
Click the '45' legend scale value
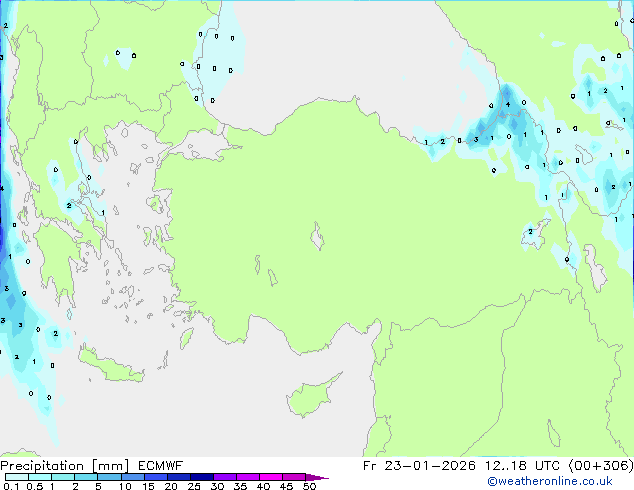pos(286,486)
